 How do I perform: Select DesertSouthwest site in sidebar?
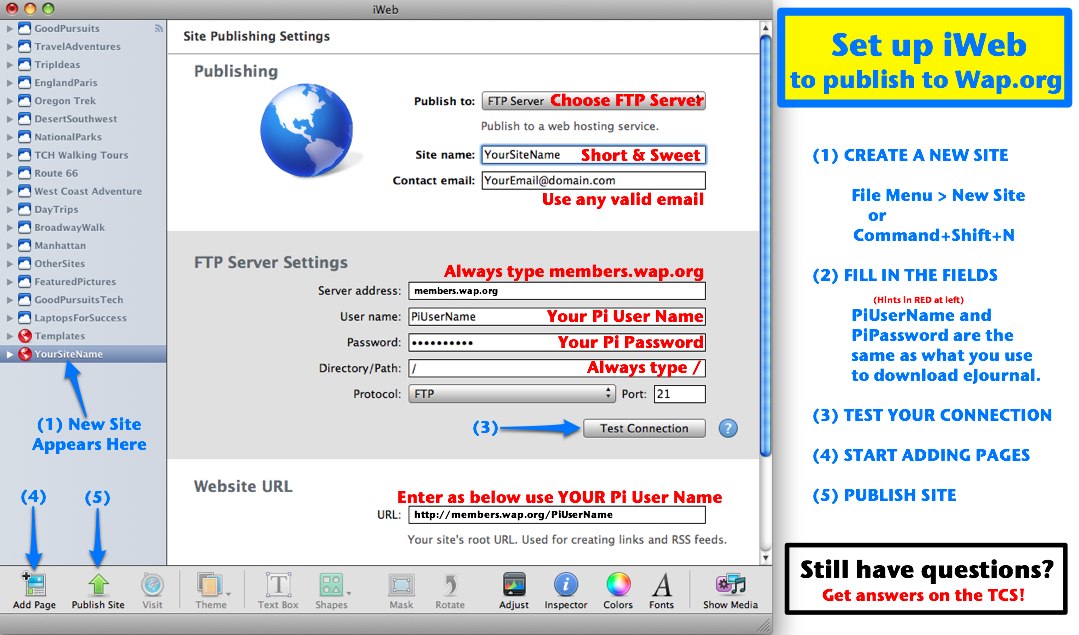point(76,119)
